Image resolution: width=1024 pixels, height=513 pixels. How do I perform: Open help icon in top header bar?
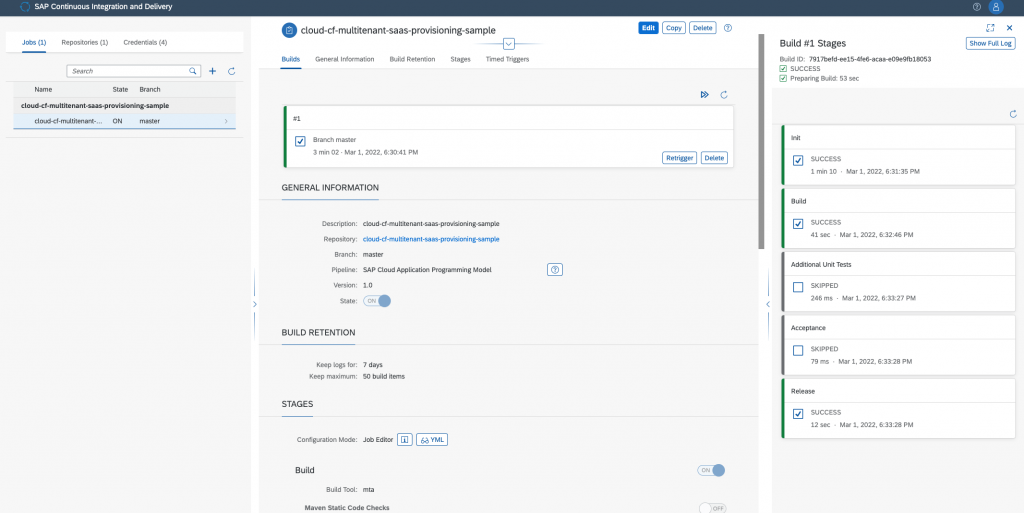pos(976,7)
